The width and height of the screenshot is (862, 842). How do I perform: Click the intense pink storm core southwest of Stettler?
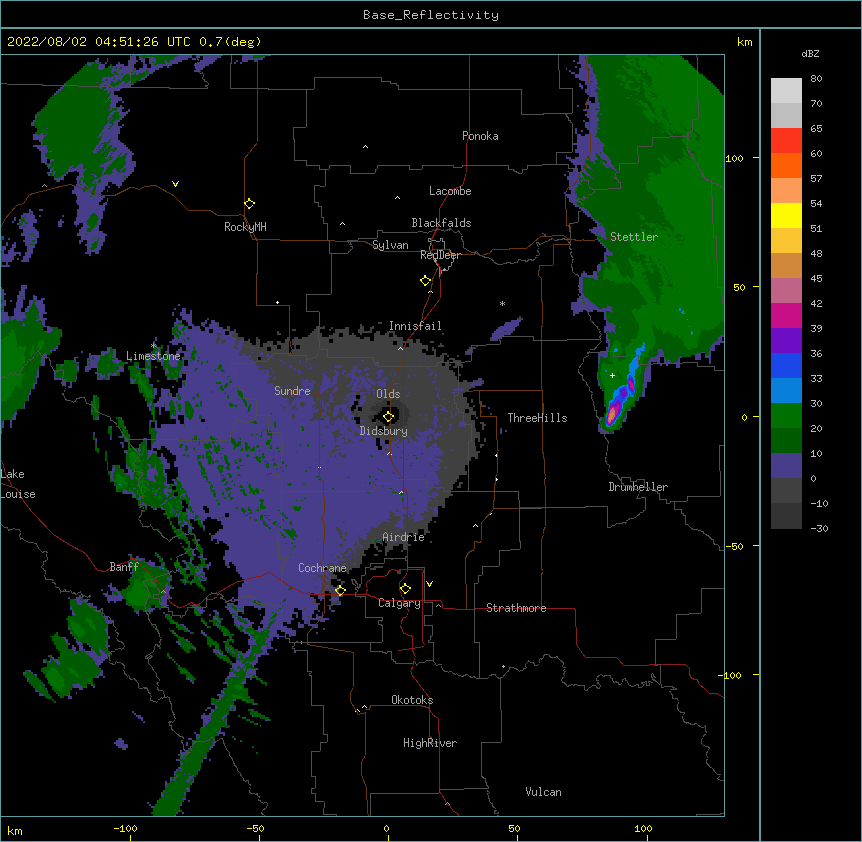coord(611,416)
